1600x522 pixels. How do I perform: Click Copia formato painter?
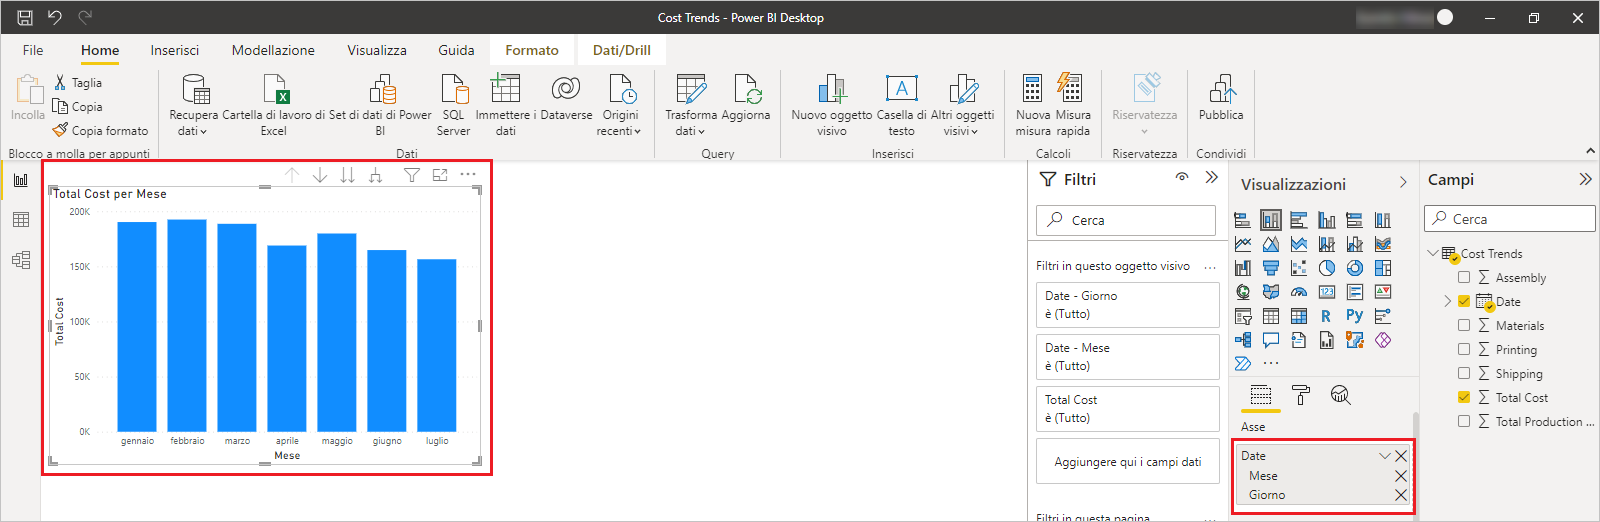(x=100, y=131)
